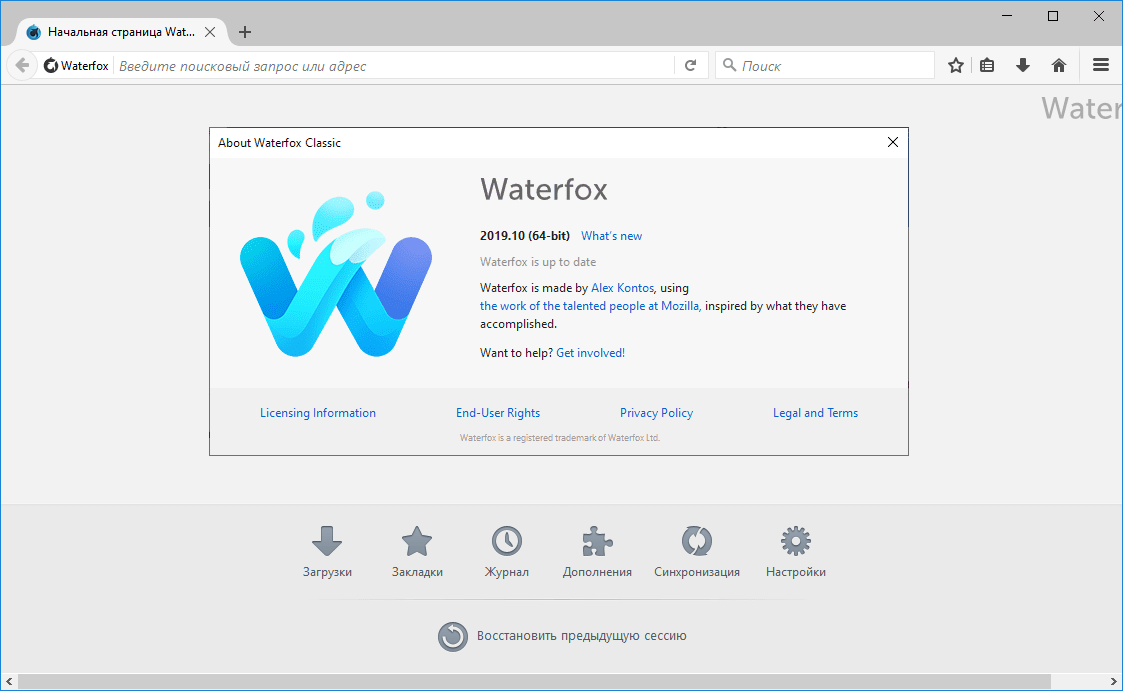
Task: Open a new tab with plus button
Action: tap(245, 32)
